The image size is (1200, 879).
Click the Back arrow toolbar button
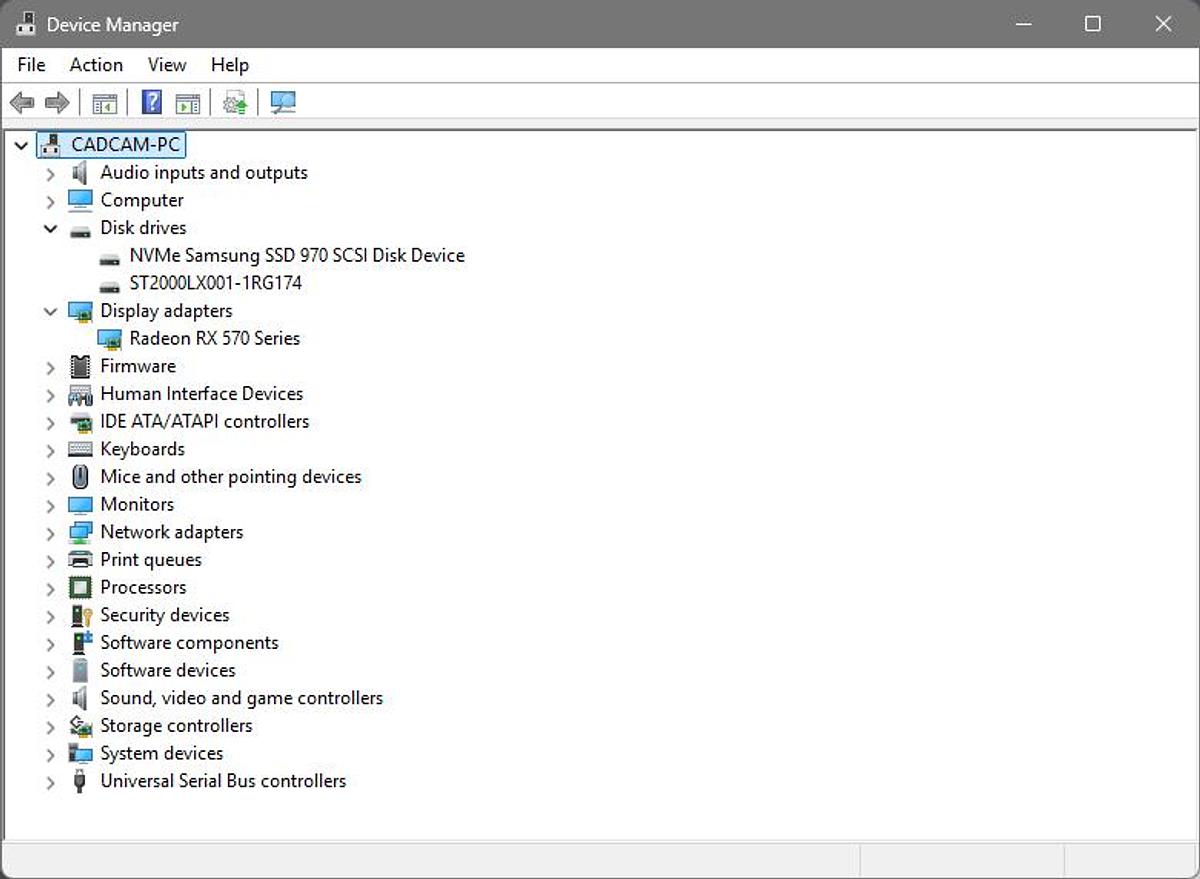point(22,102)
